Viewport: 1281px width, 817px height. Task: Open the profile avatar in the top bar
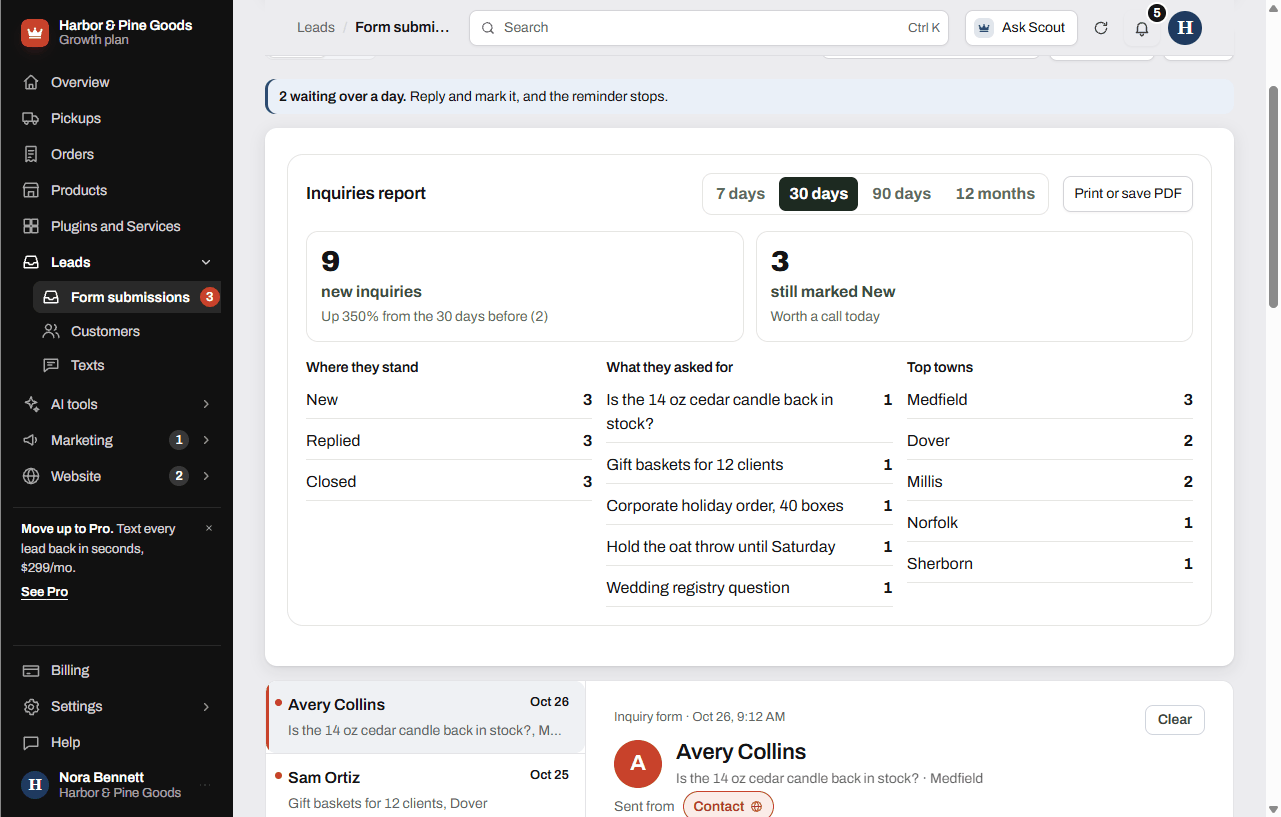[1185, 28]
